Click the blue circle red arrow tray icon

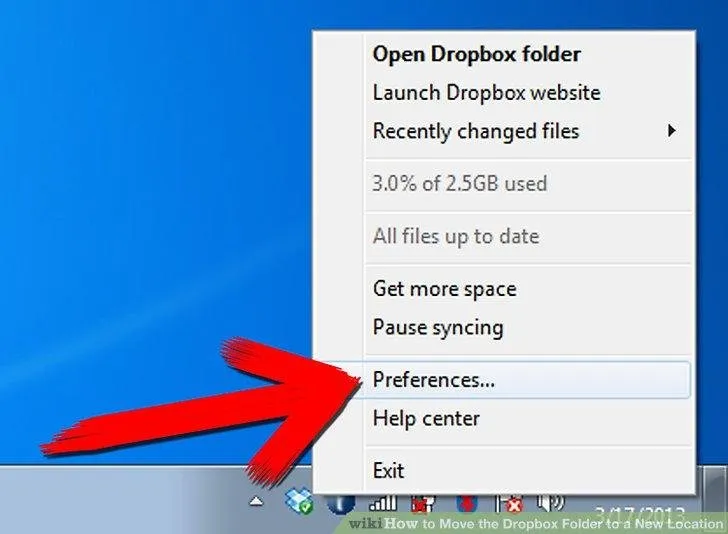click(x=467, y=504)
